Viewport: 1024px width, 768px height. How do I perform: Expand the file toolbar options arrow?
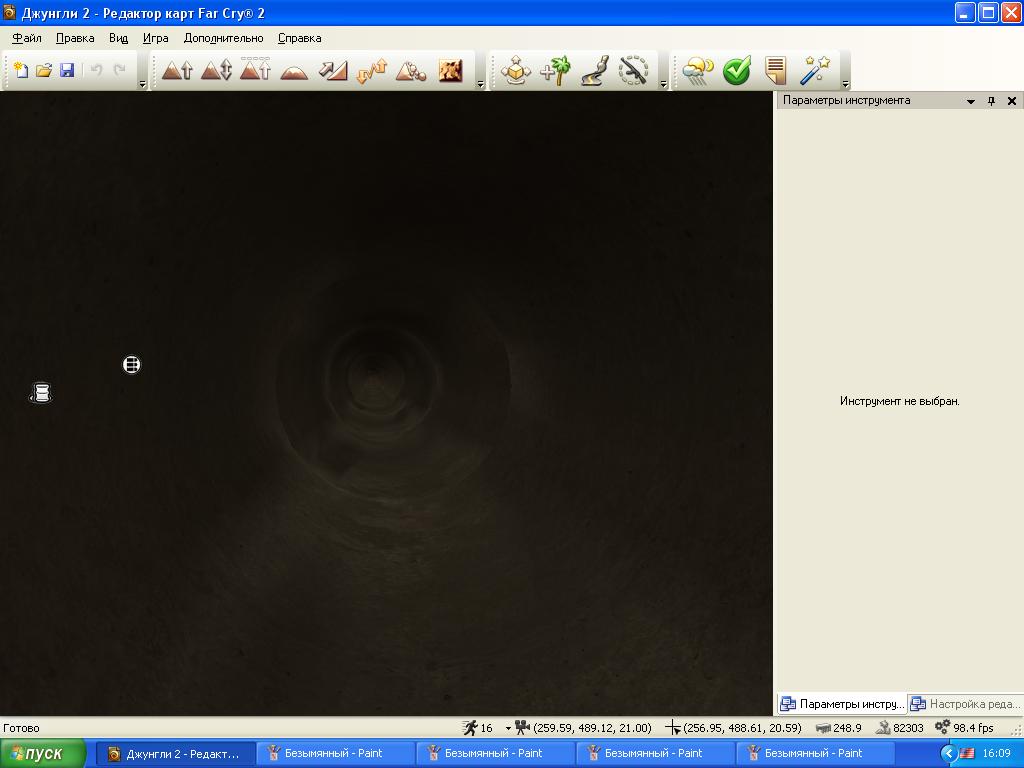pos(143,84)
